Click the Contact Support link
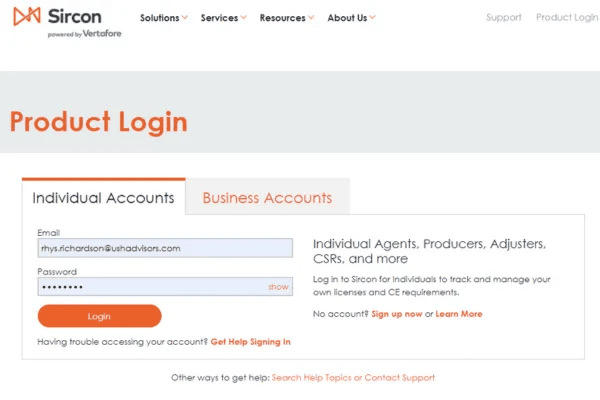 (399, 378)
